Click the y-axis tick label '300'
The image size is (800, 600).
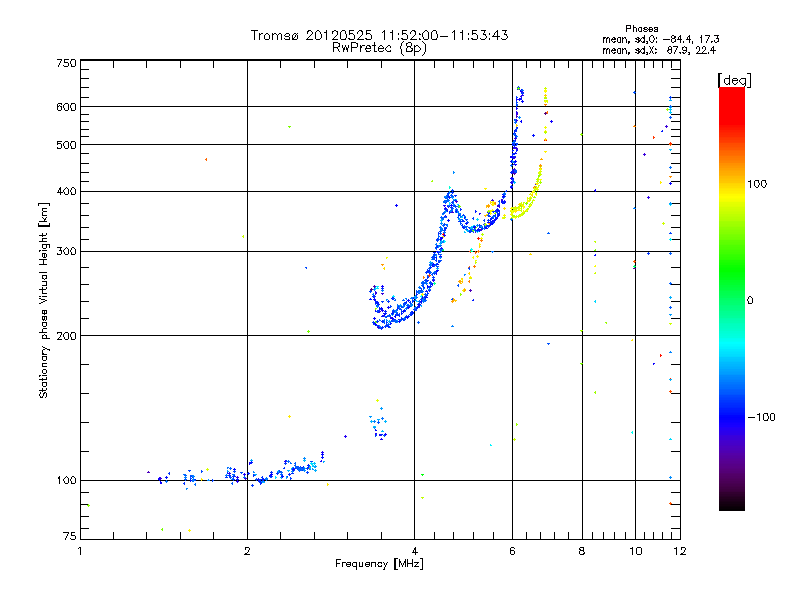click(x=66, y=252)
